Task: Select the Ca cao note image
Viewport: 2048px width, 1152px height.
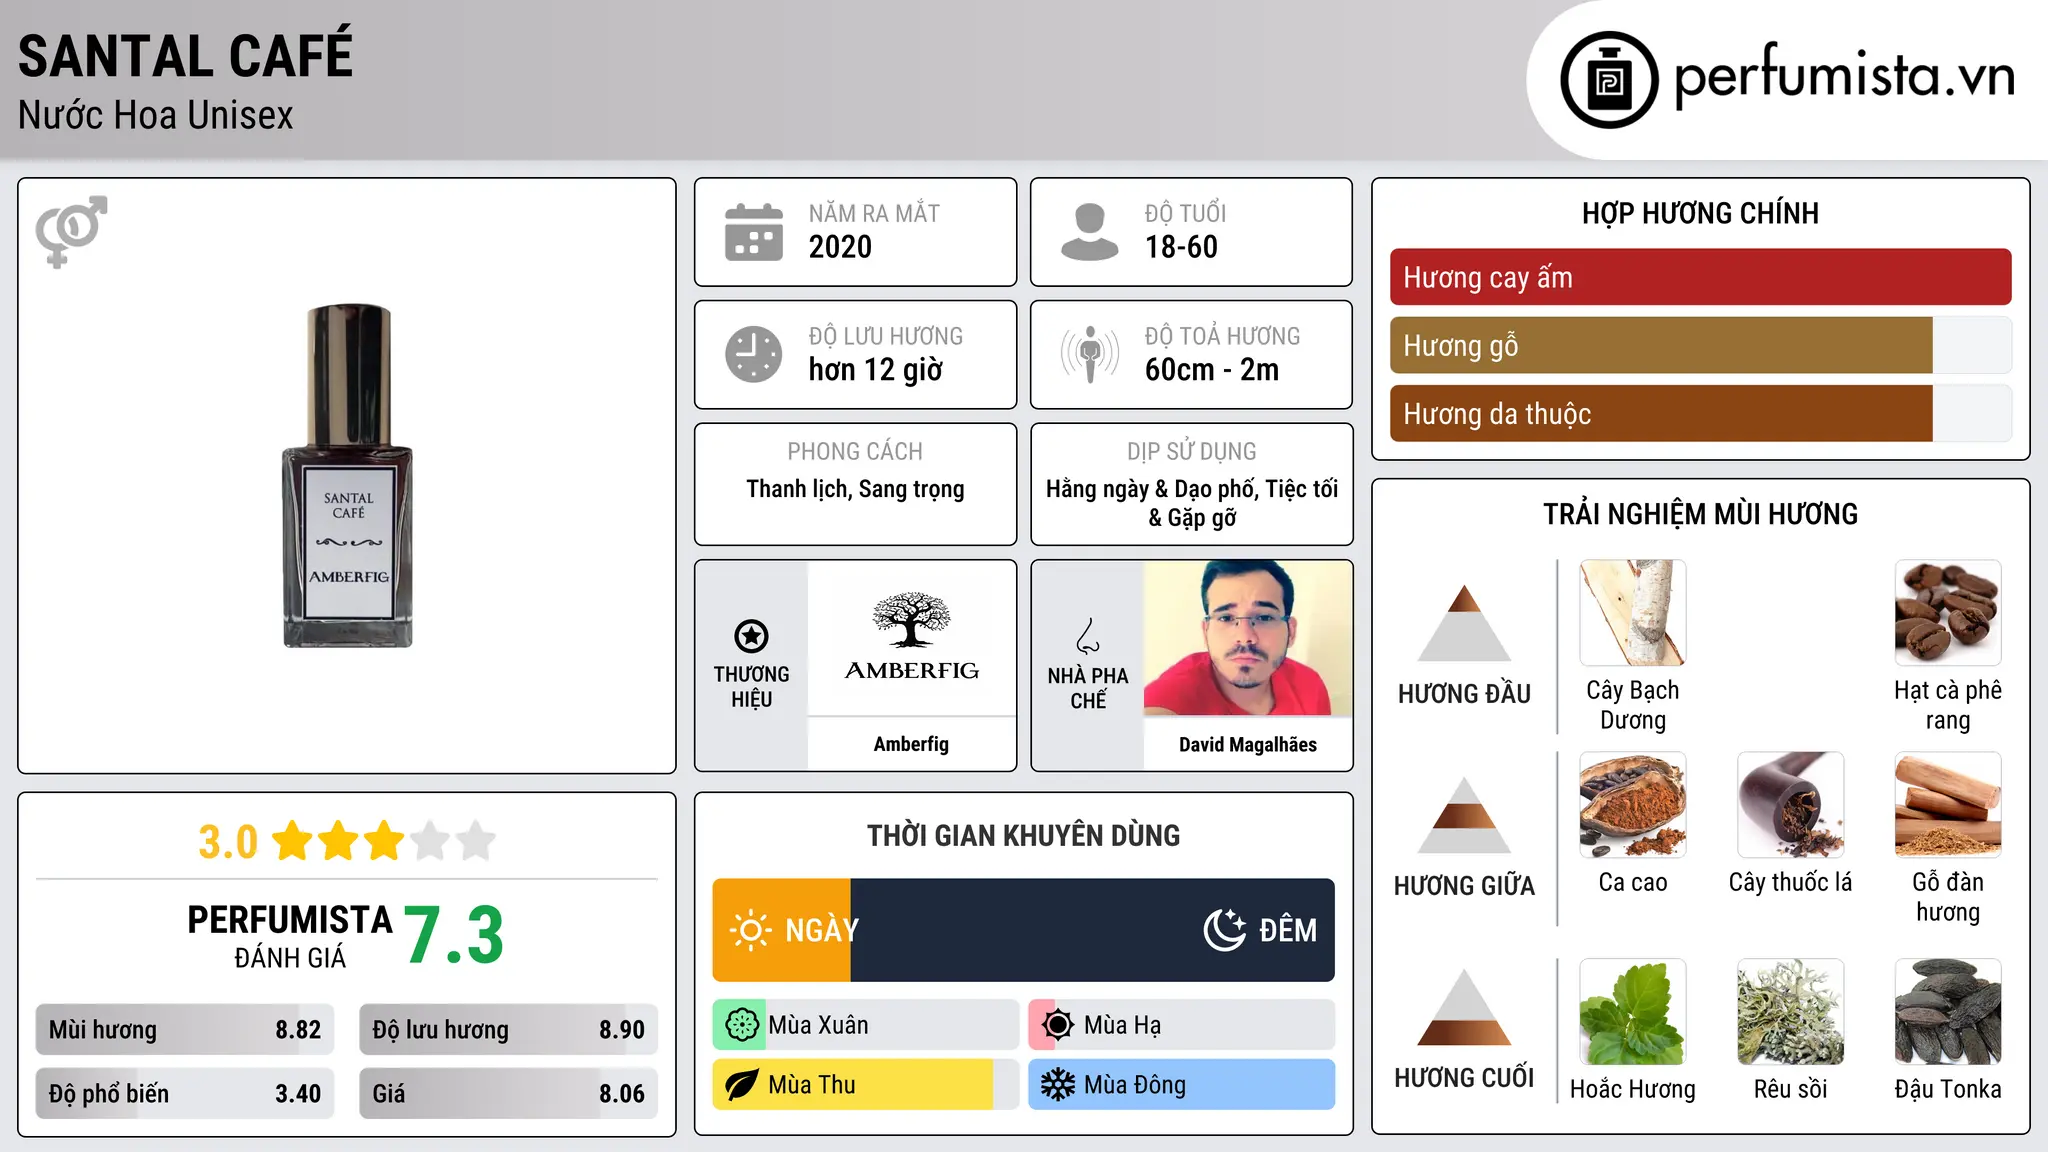Action: tap(1633, 804)
